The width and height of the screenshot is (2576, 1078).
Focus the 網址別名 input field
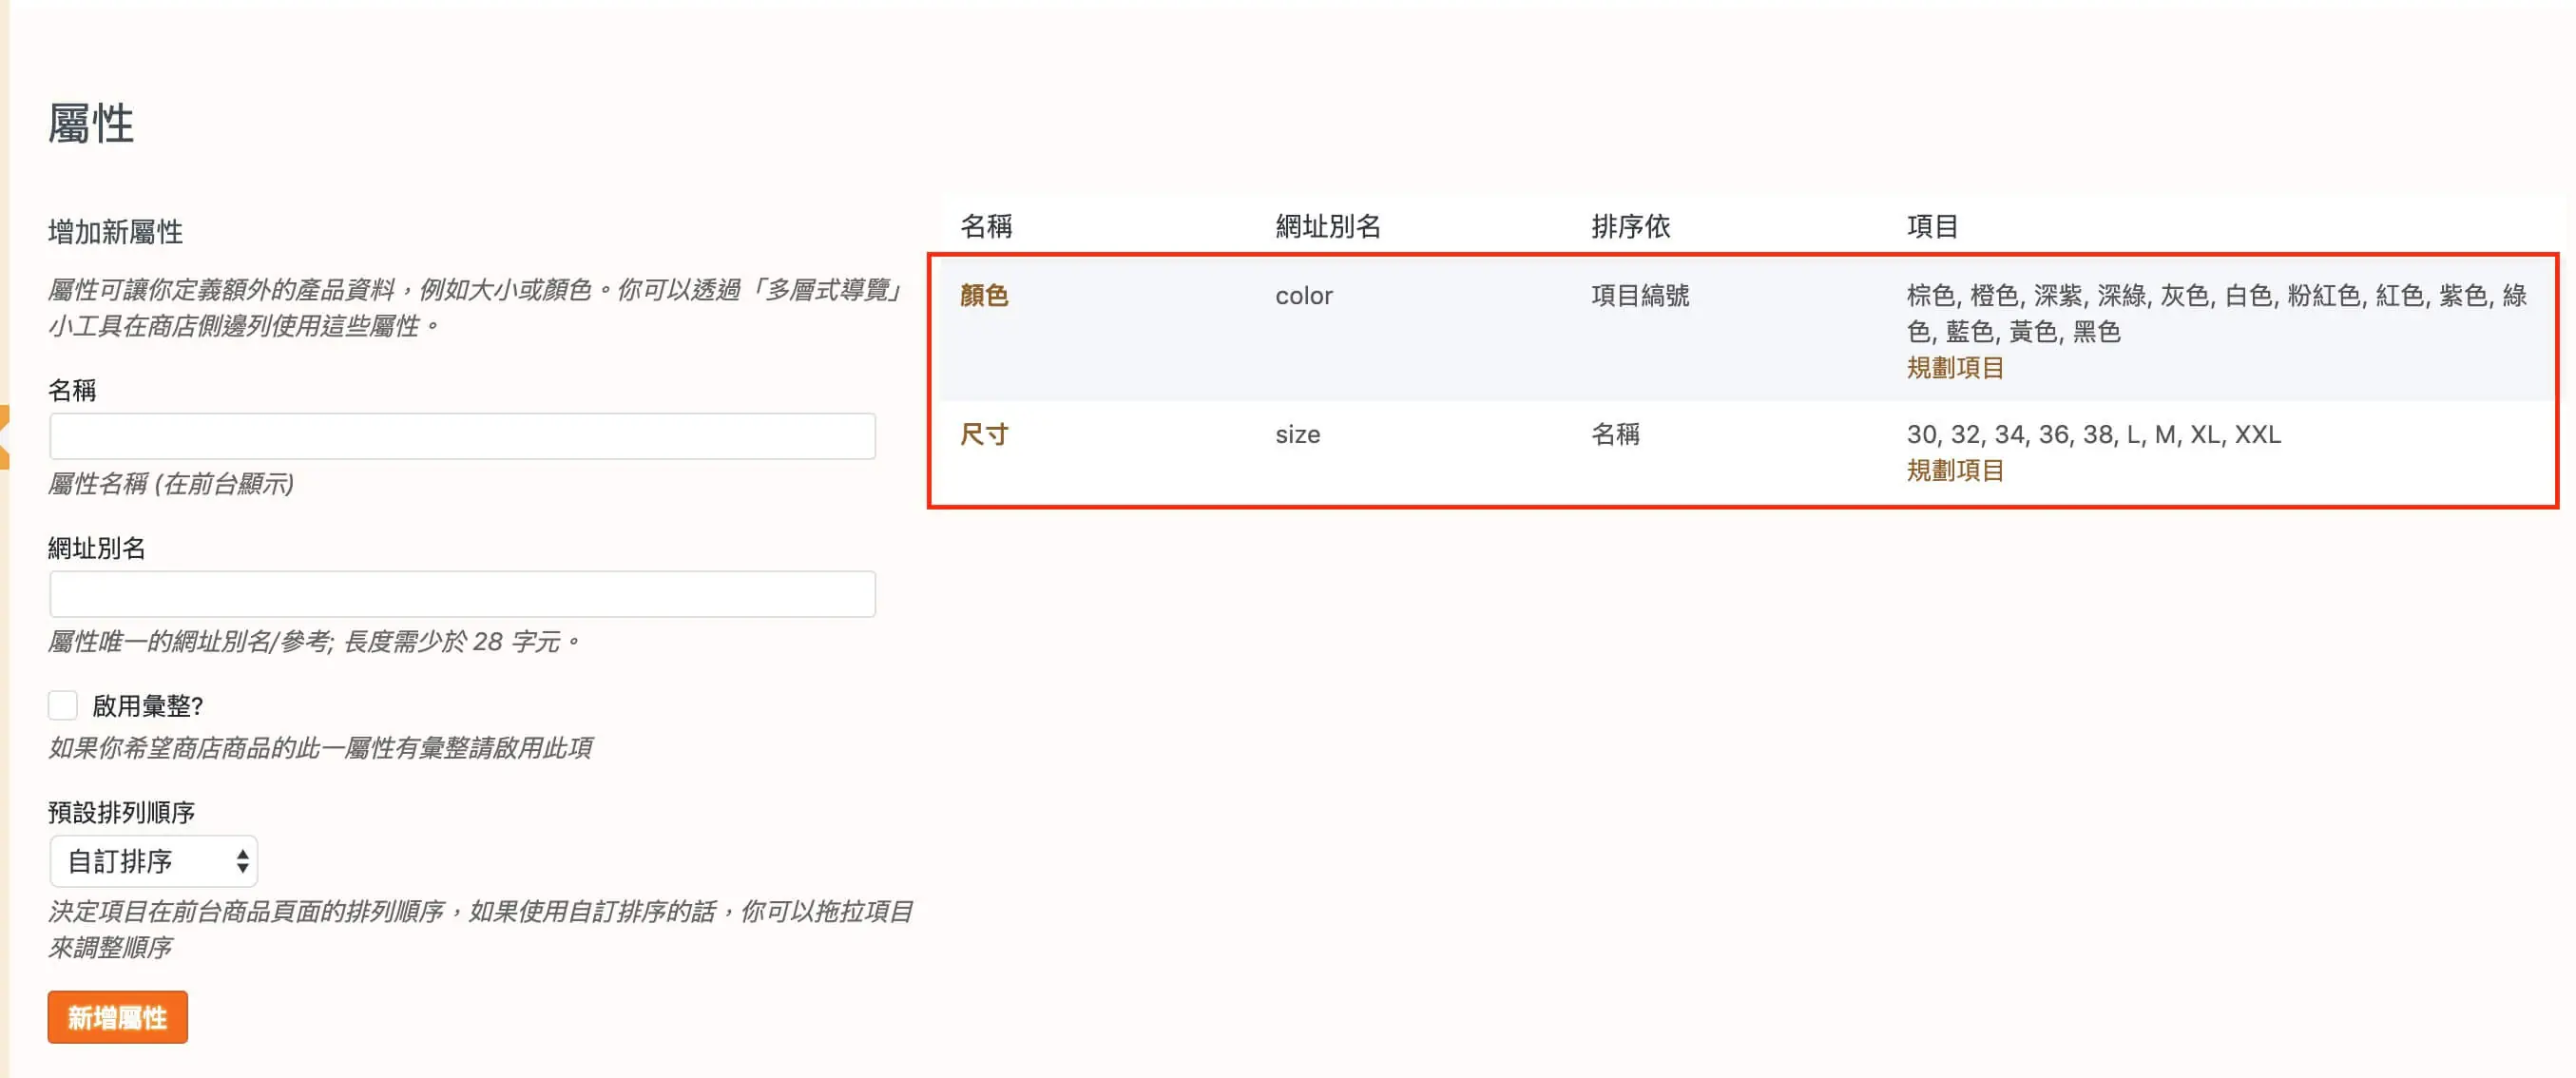coord(462,594)
